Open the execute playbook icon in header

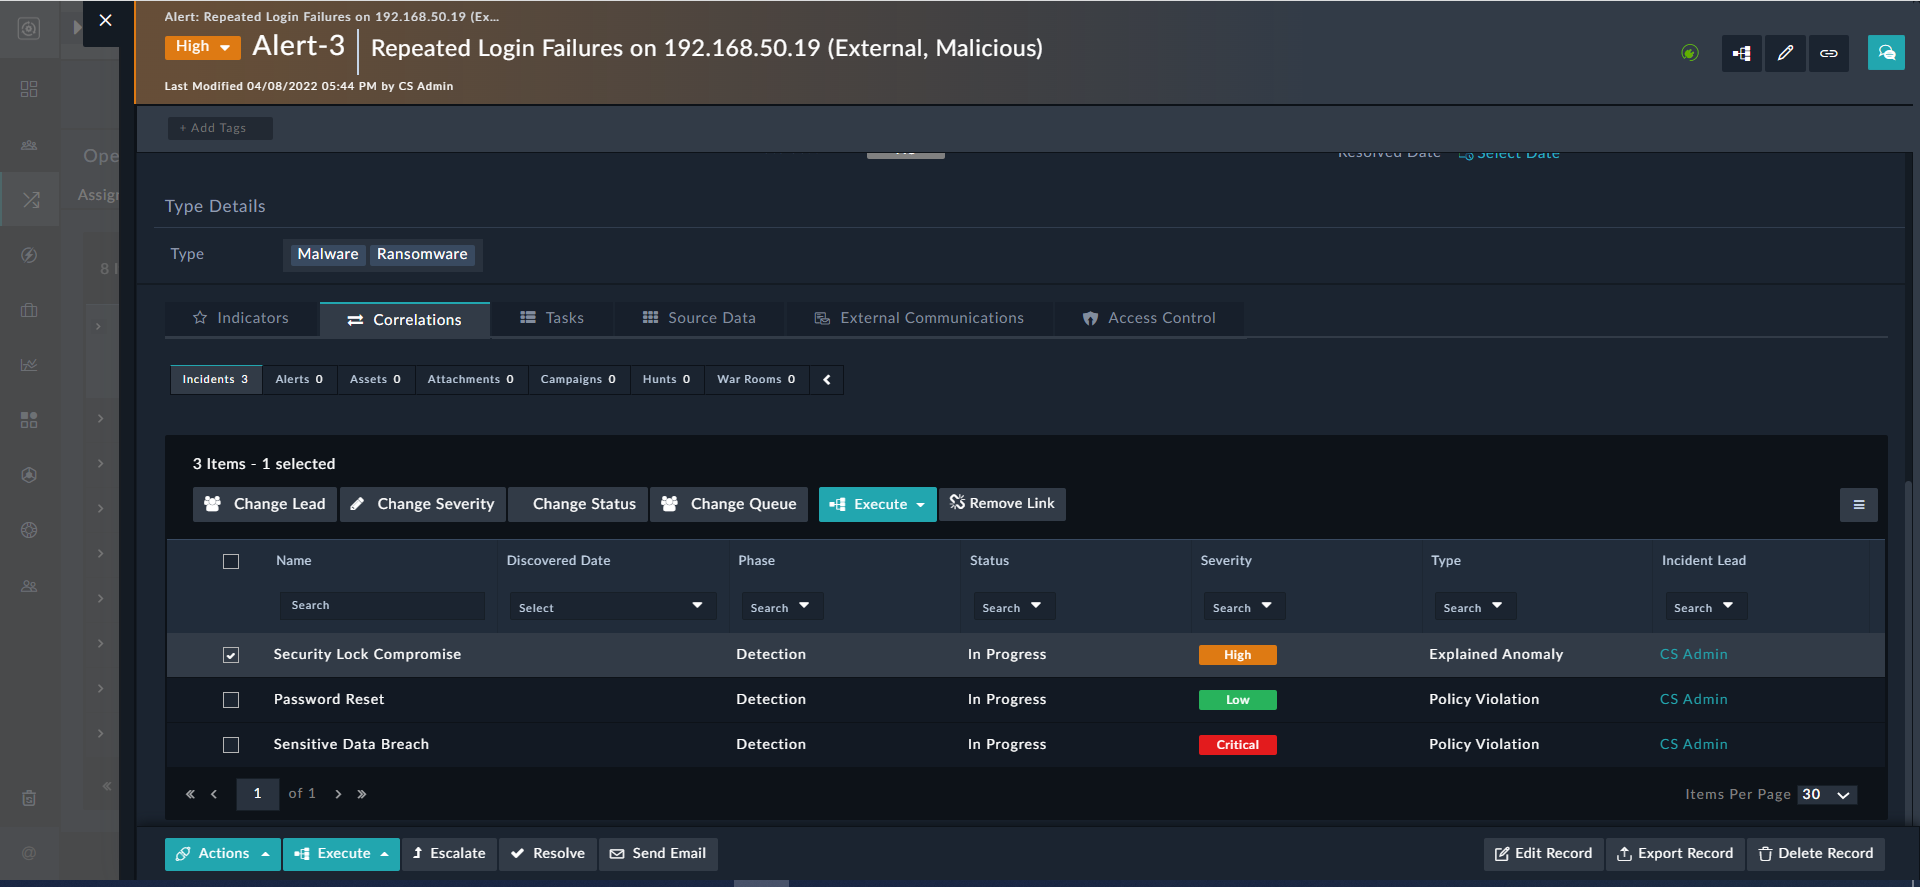tap(1741, 54)
